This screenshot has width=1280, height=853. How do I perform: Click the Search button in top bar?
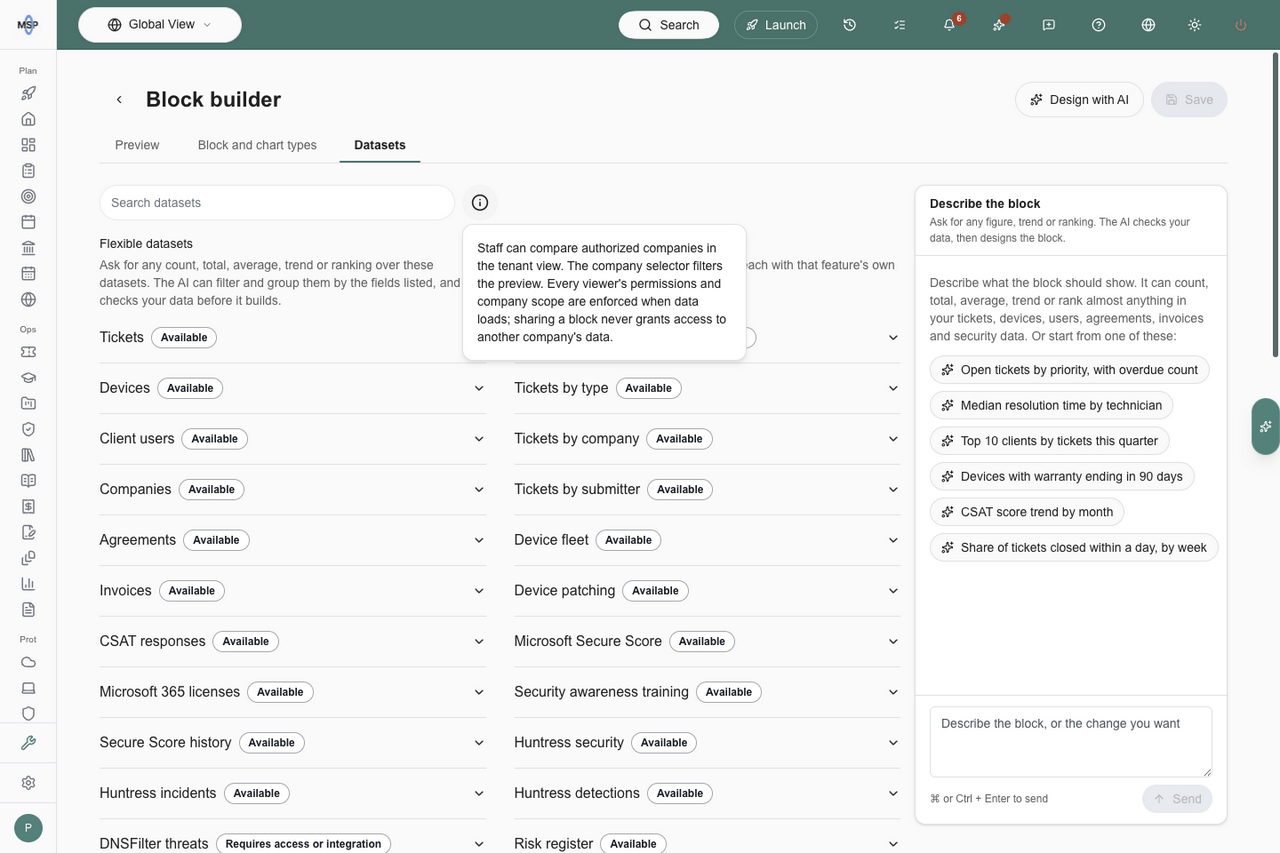coord(669,25)
